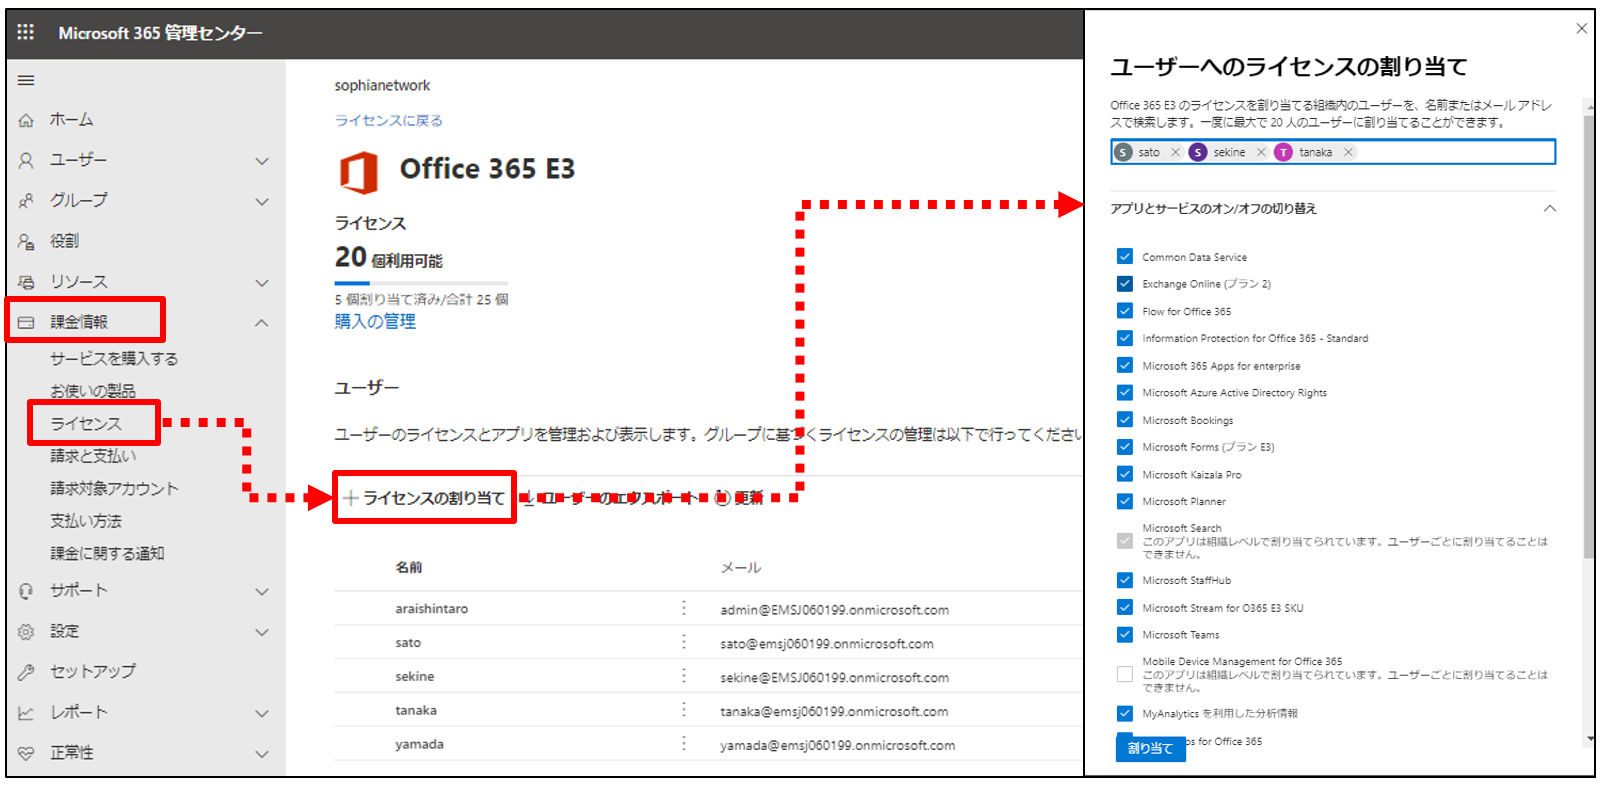Open 支払い方法 menu item
The width and height of the screenshot is (1607, 785).
click(86, 520)
